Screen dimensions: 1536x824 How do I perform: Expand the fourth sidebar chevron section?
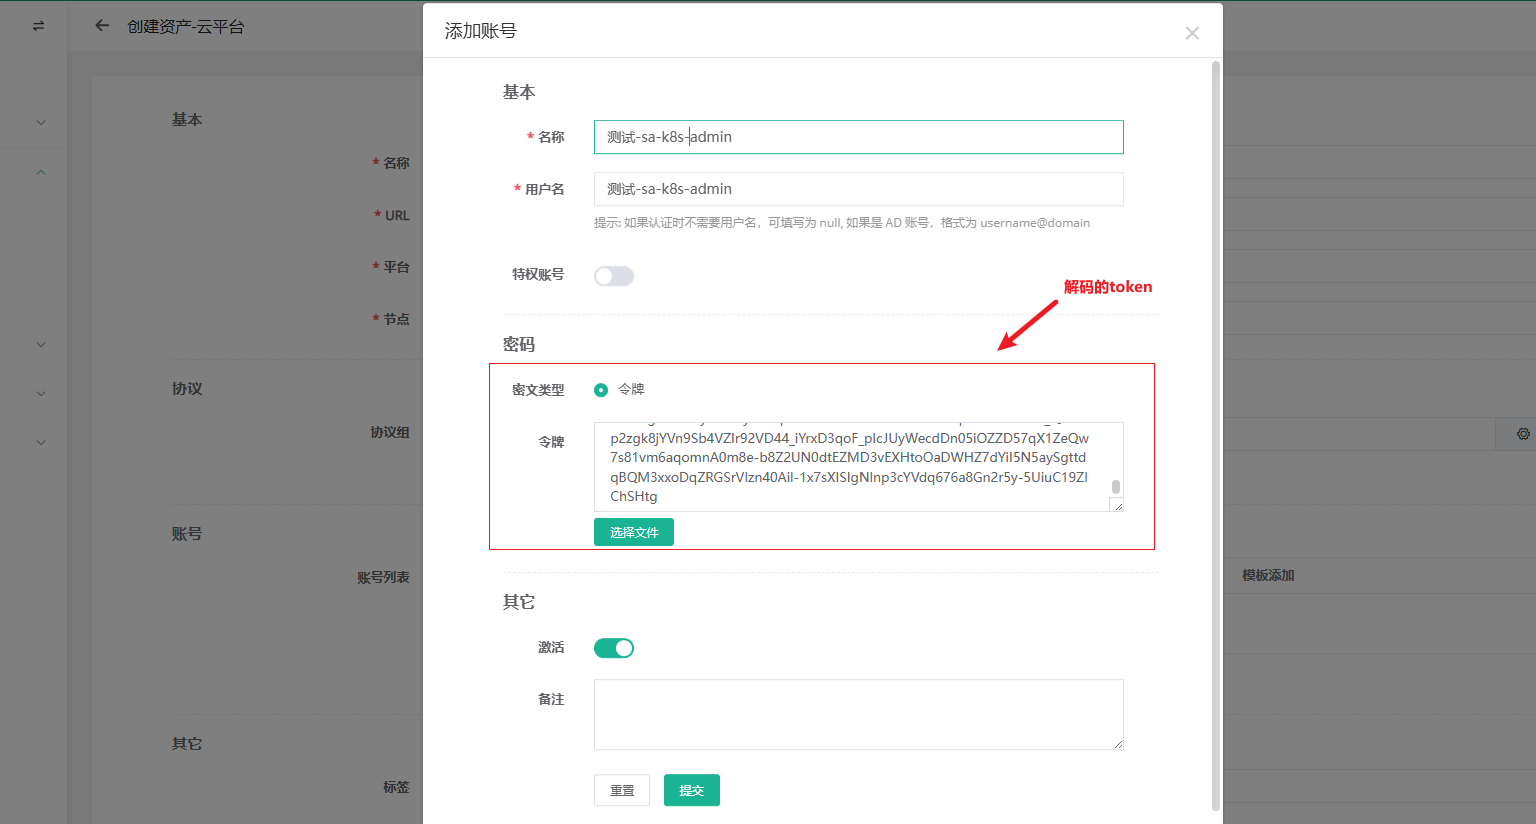click(41, 394)
